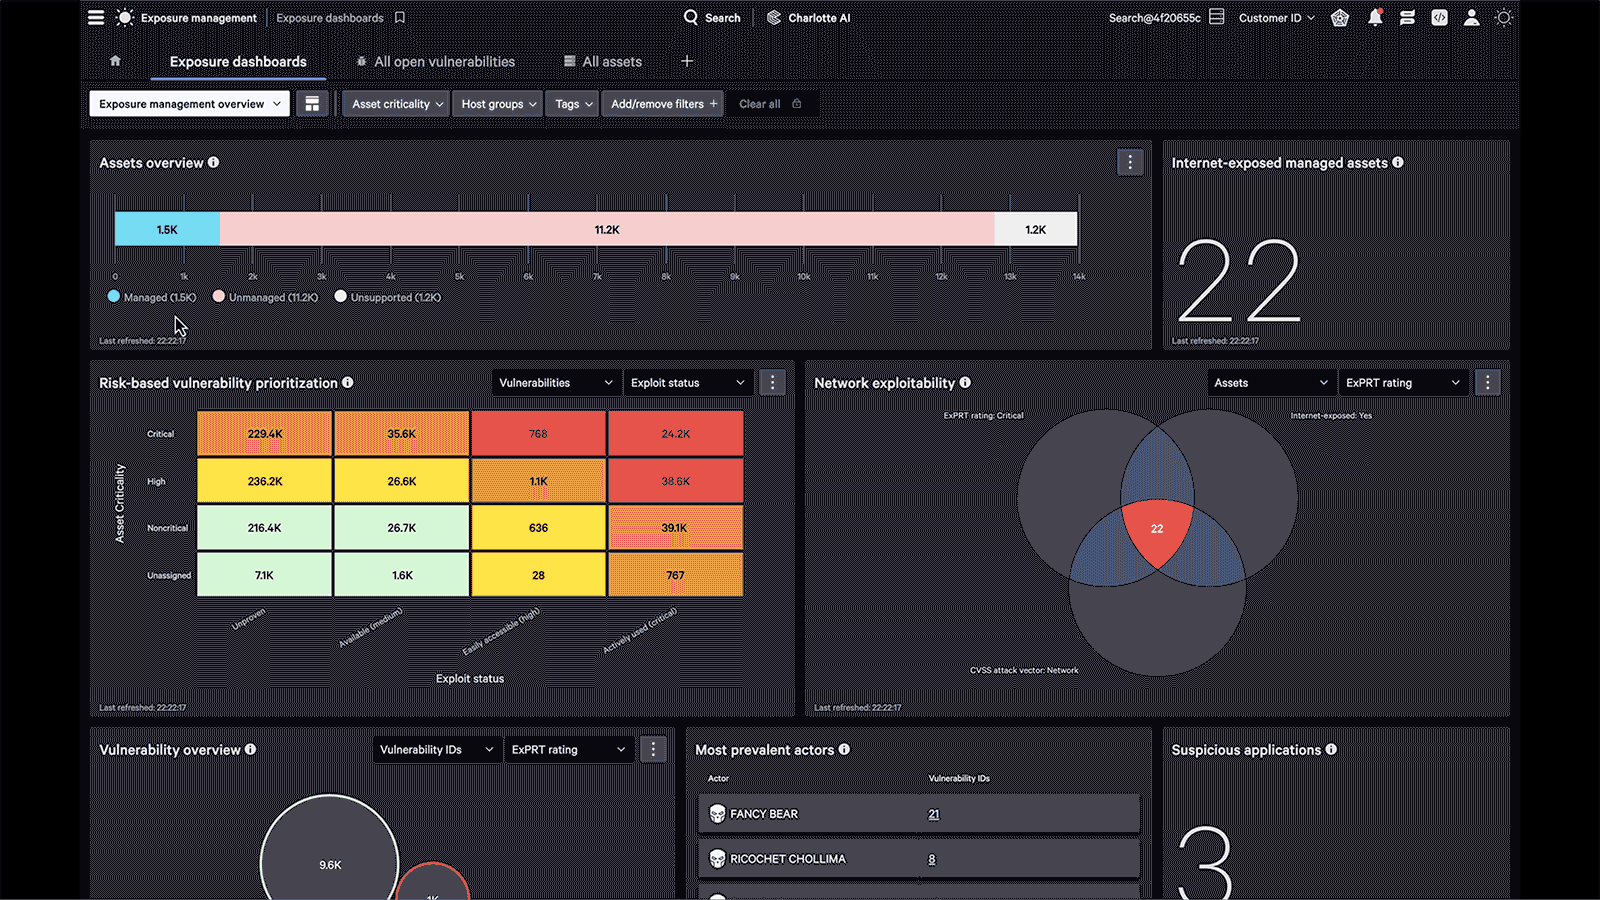Open Exposure management overview dashboard selector

[x=189, y=104]
